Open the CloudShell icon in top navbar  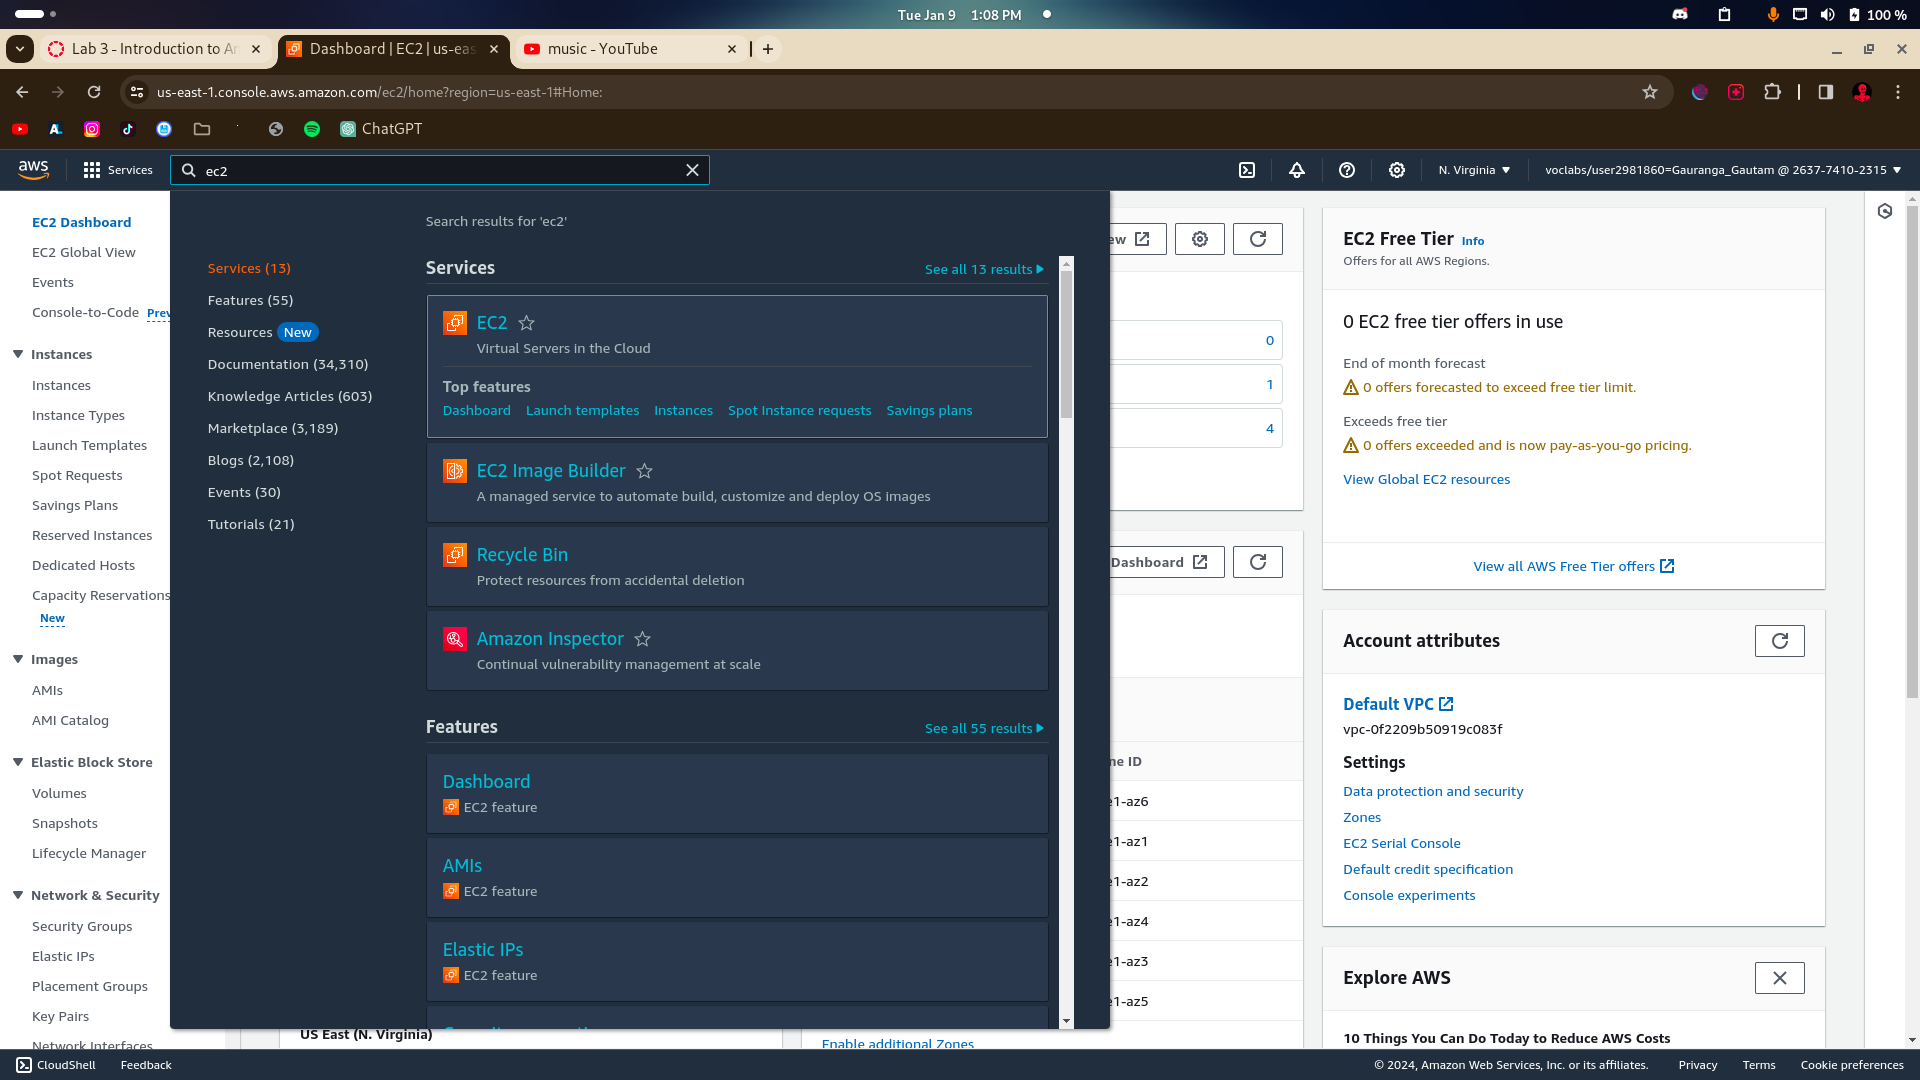[1247, 170]
